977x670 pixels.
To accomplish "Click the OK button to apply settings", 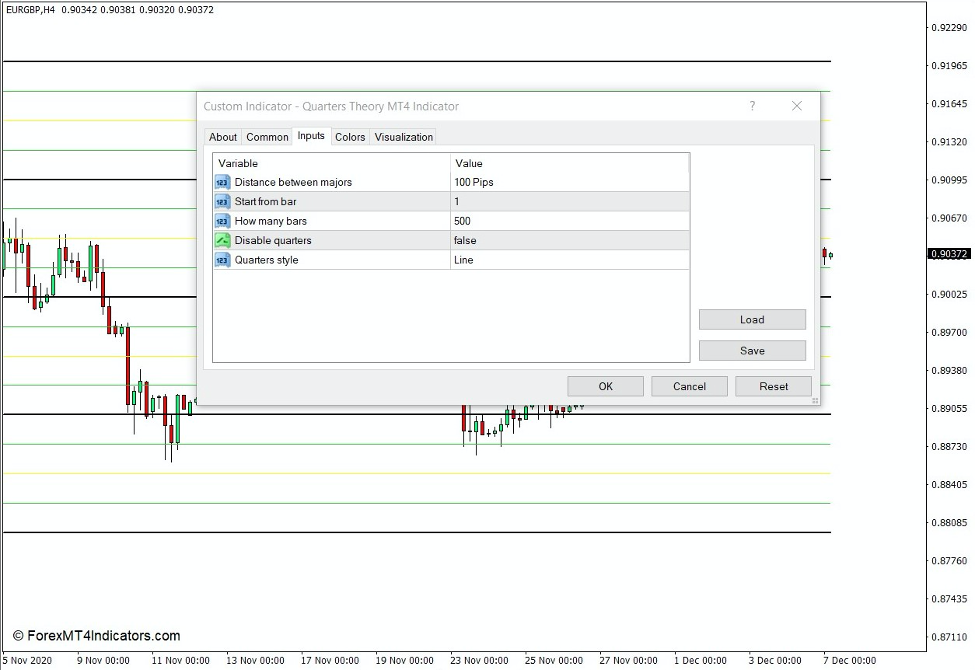I will pos(604,385).
